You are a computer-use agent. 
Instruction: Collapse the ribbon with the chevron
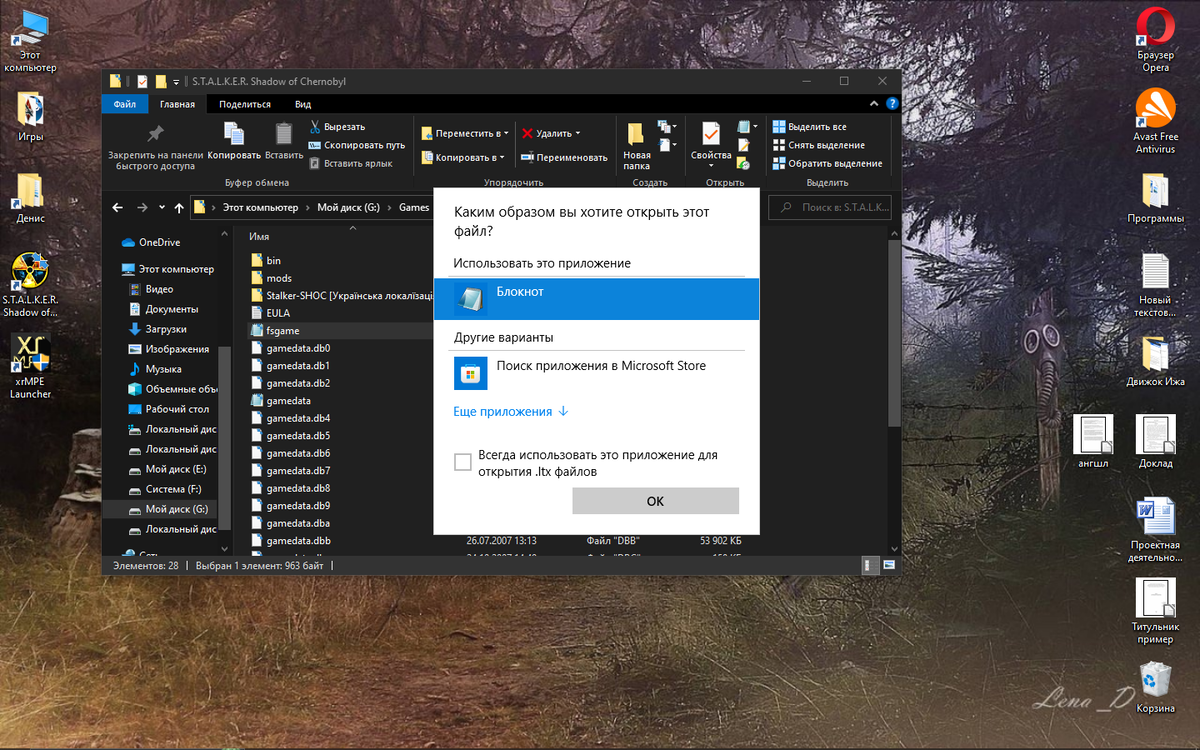coord(876,104)
